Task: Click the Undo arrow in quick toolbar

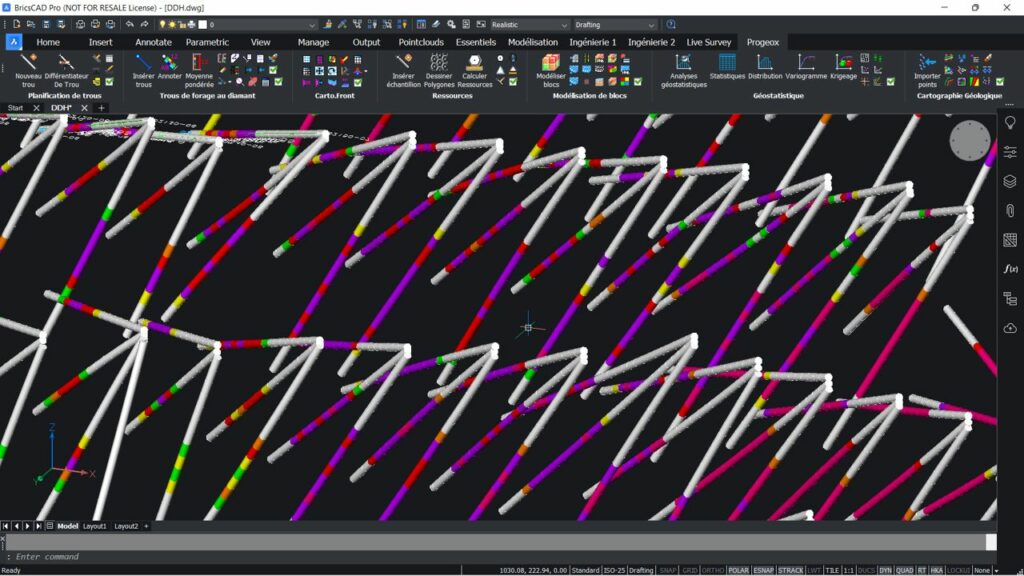Action: click(x=129, y=24)
